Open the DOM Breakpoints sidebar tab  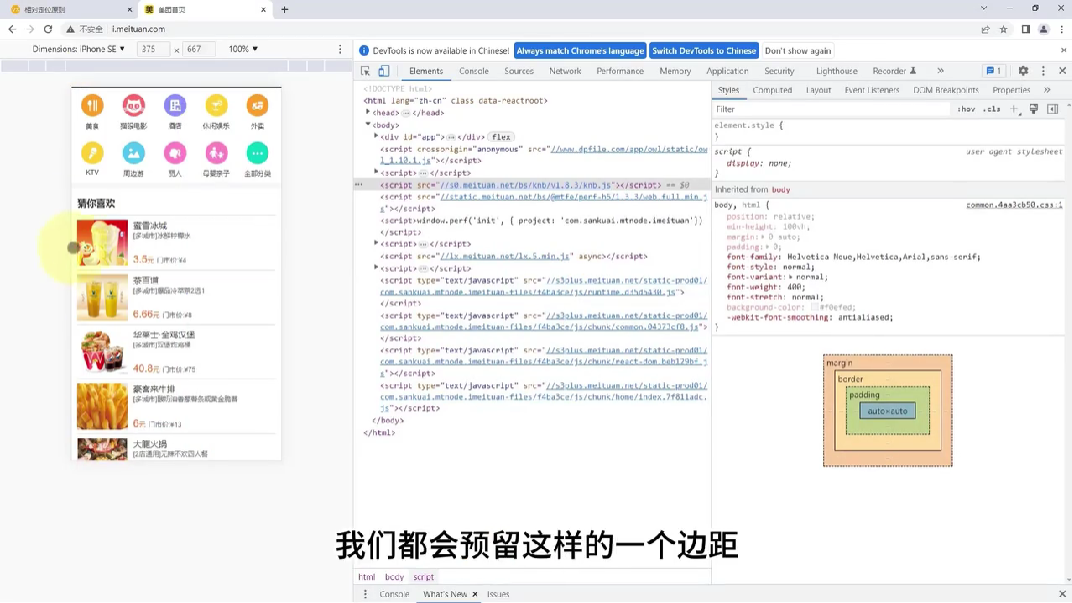(x=946, y=90)
